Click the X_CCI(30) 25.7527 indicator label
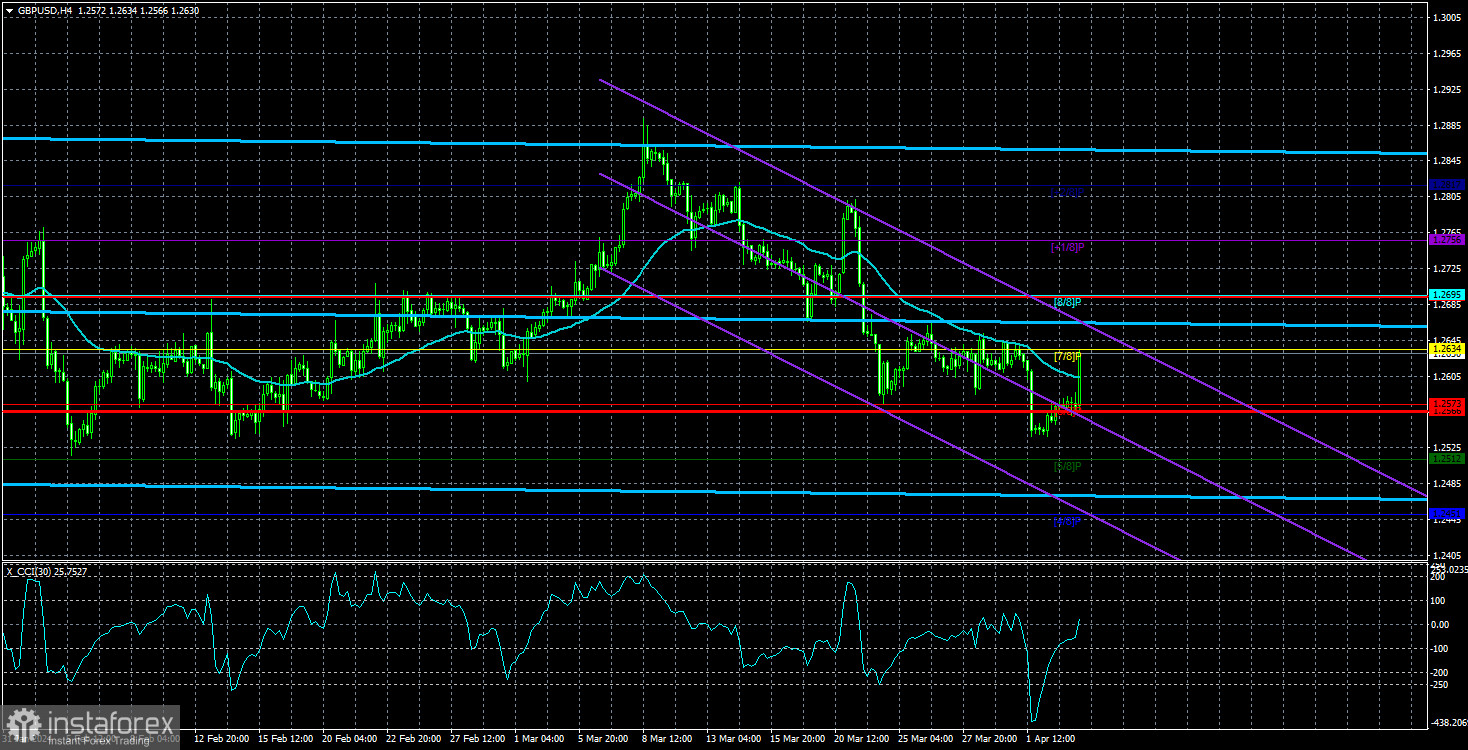The height and width of the screenshot is (750, 1468). 46,571
